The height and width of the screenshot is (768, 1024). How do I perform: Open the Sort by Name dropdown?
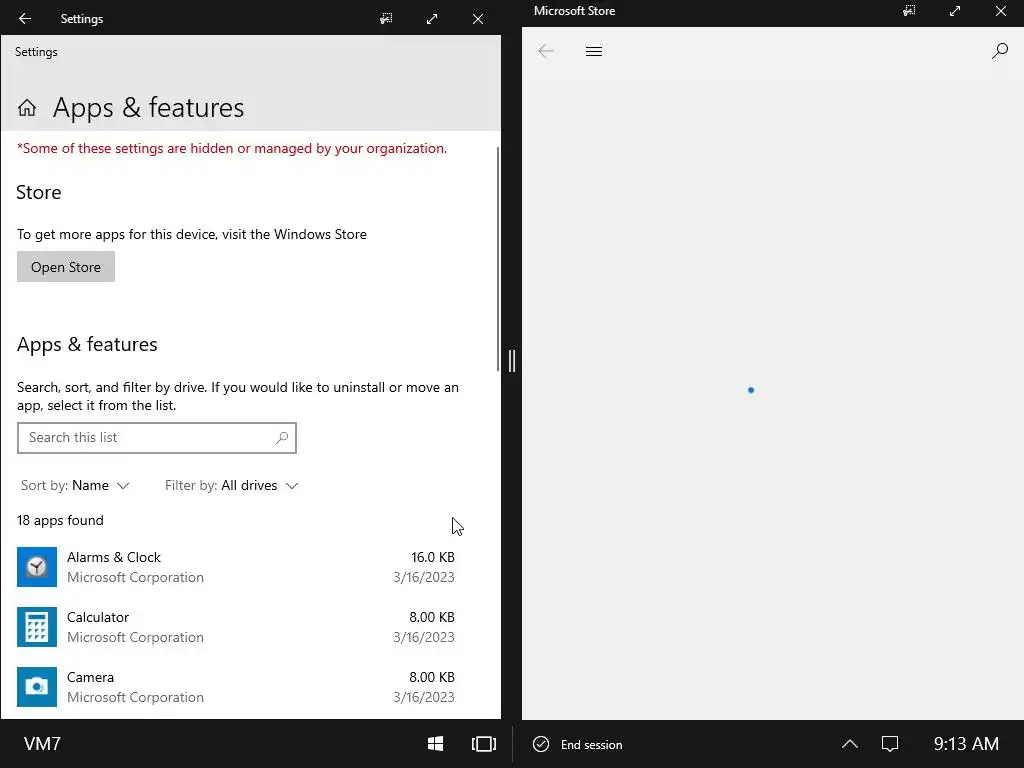tap(75, 485)
